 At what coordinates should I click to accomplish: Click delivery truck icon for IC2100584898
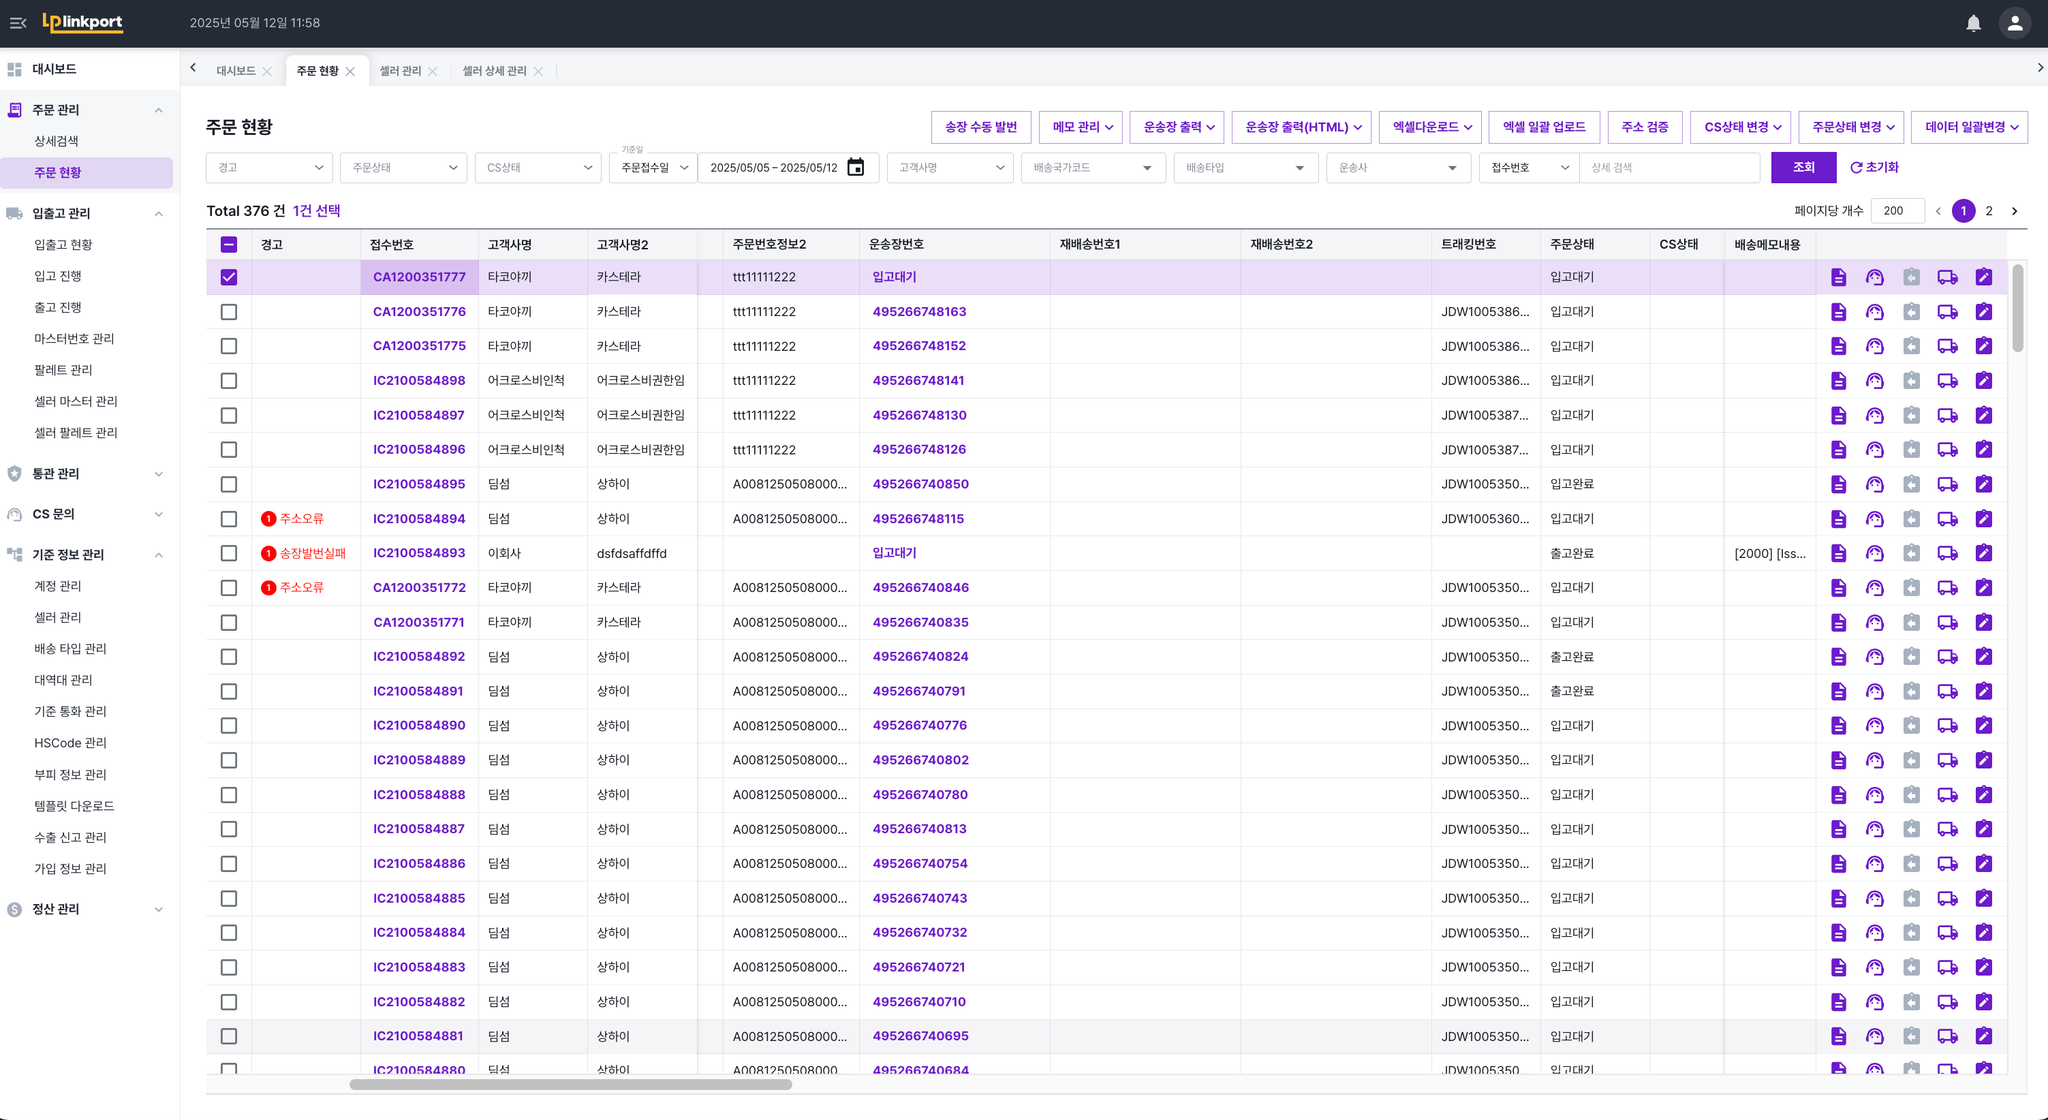[1947, 381]
